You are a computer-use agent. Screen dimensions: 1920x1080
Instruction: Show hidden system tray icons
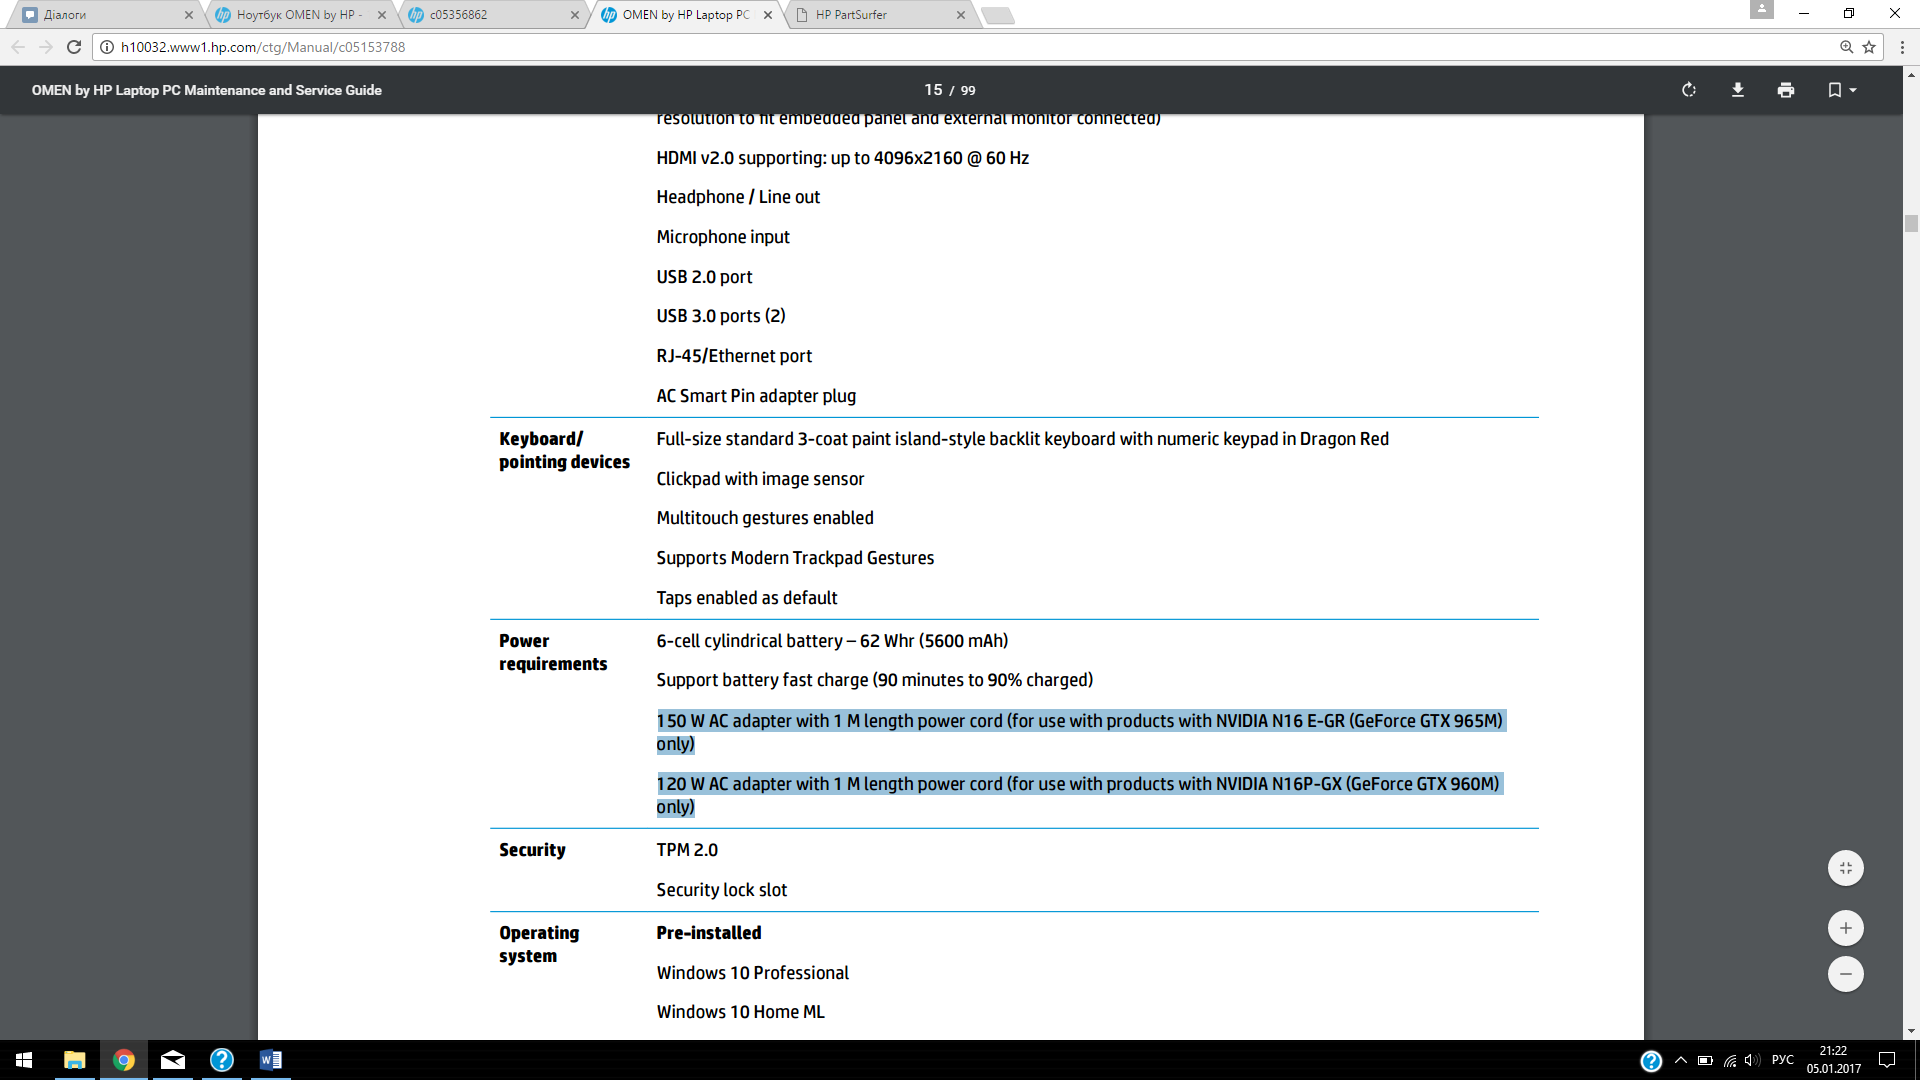pyautogui.click(x=1681, y=1060)
